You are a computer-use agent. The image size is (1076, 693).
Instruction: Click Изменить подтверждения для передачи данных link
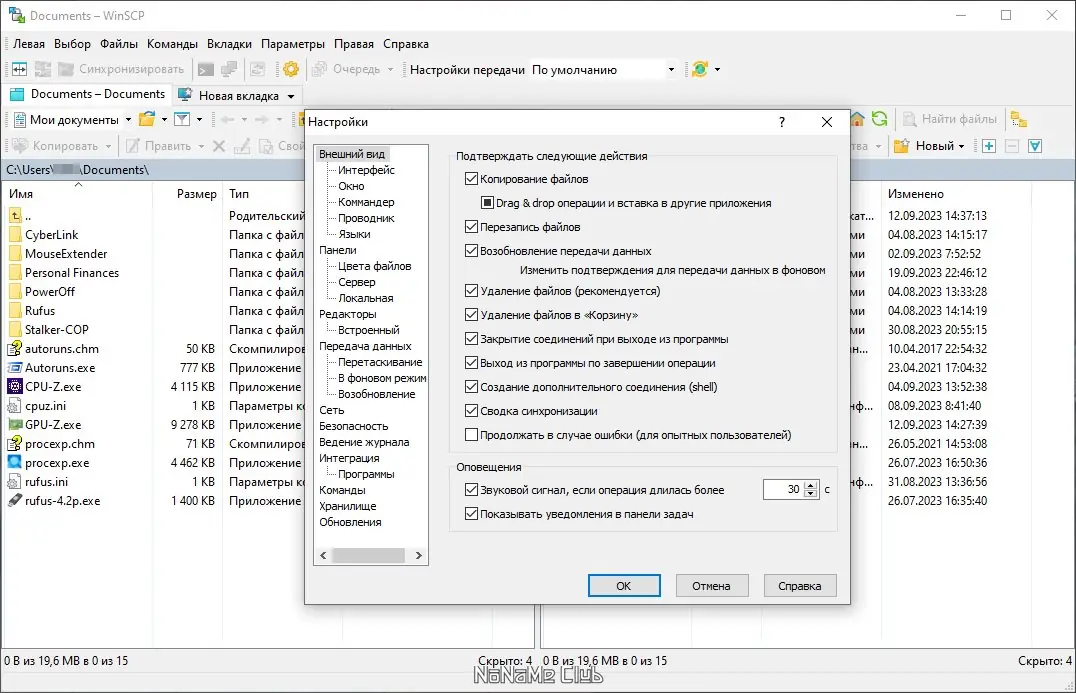point(672,270)
